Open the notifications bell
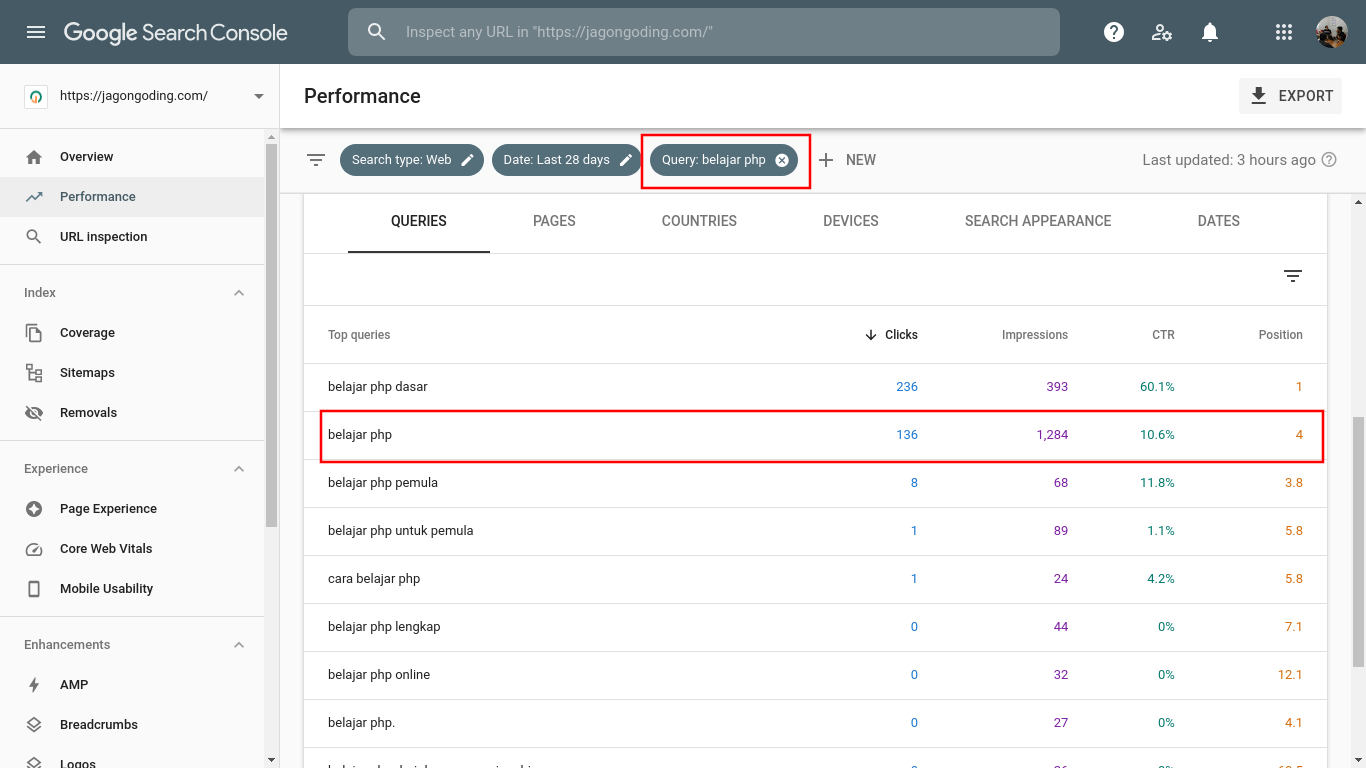This screenshot has height=768, width=1366. pos(1210,32)
